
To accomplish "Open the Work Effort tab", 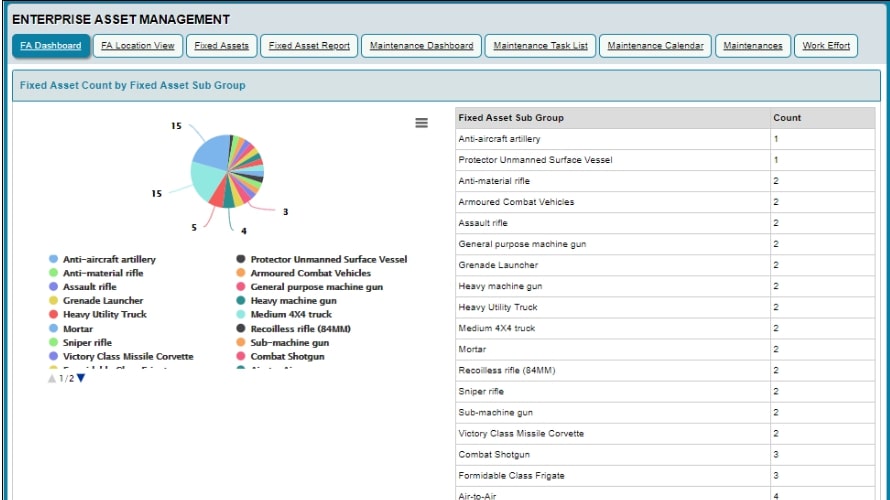I will (x=826, y=46).
